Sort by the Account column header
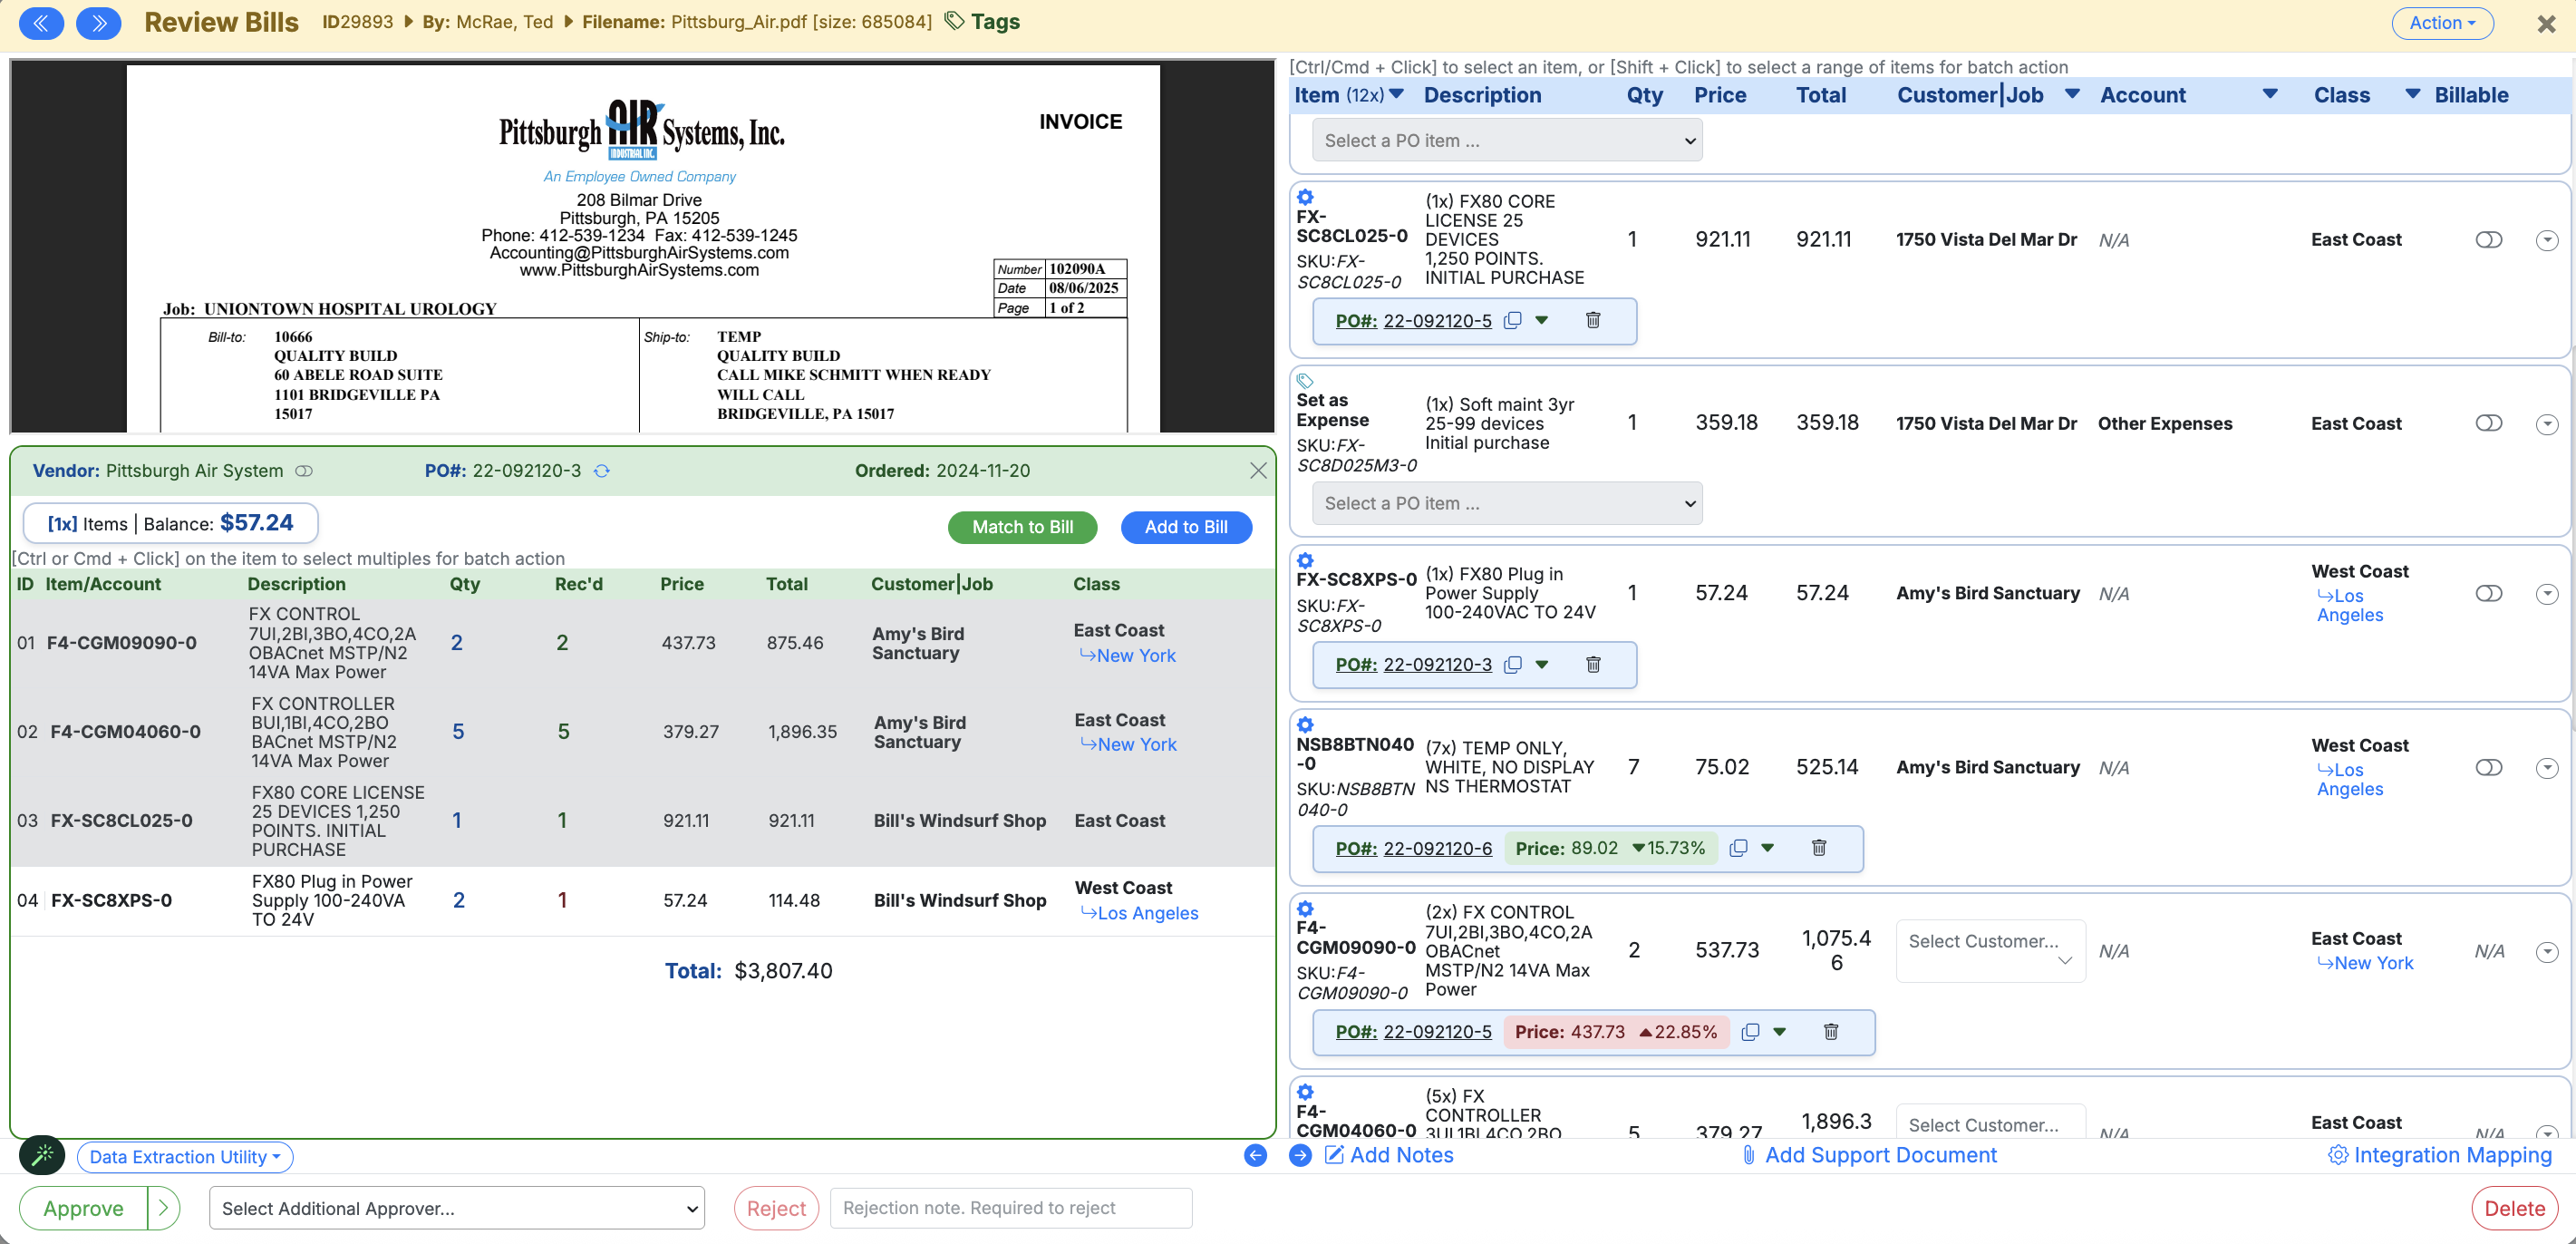Viewport: 2576px width, 1244px height. point(2142,95)
